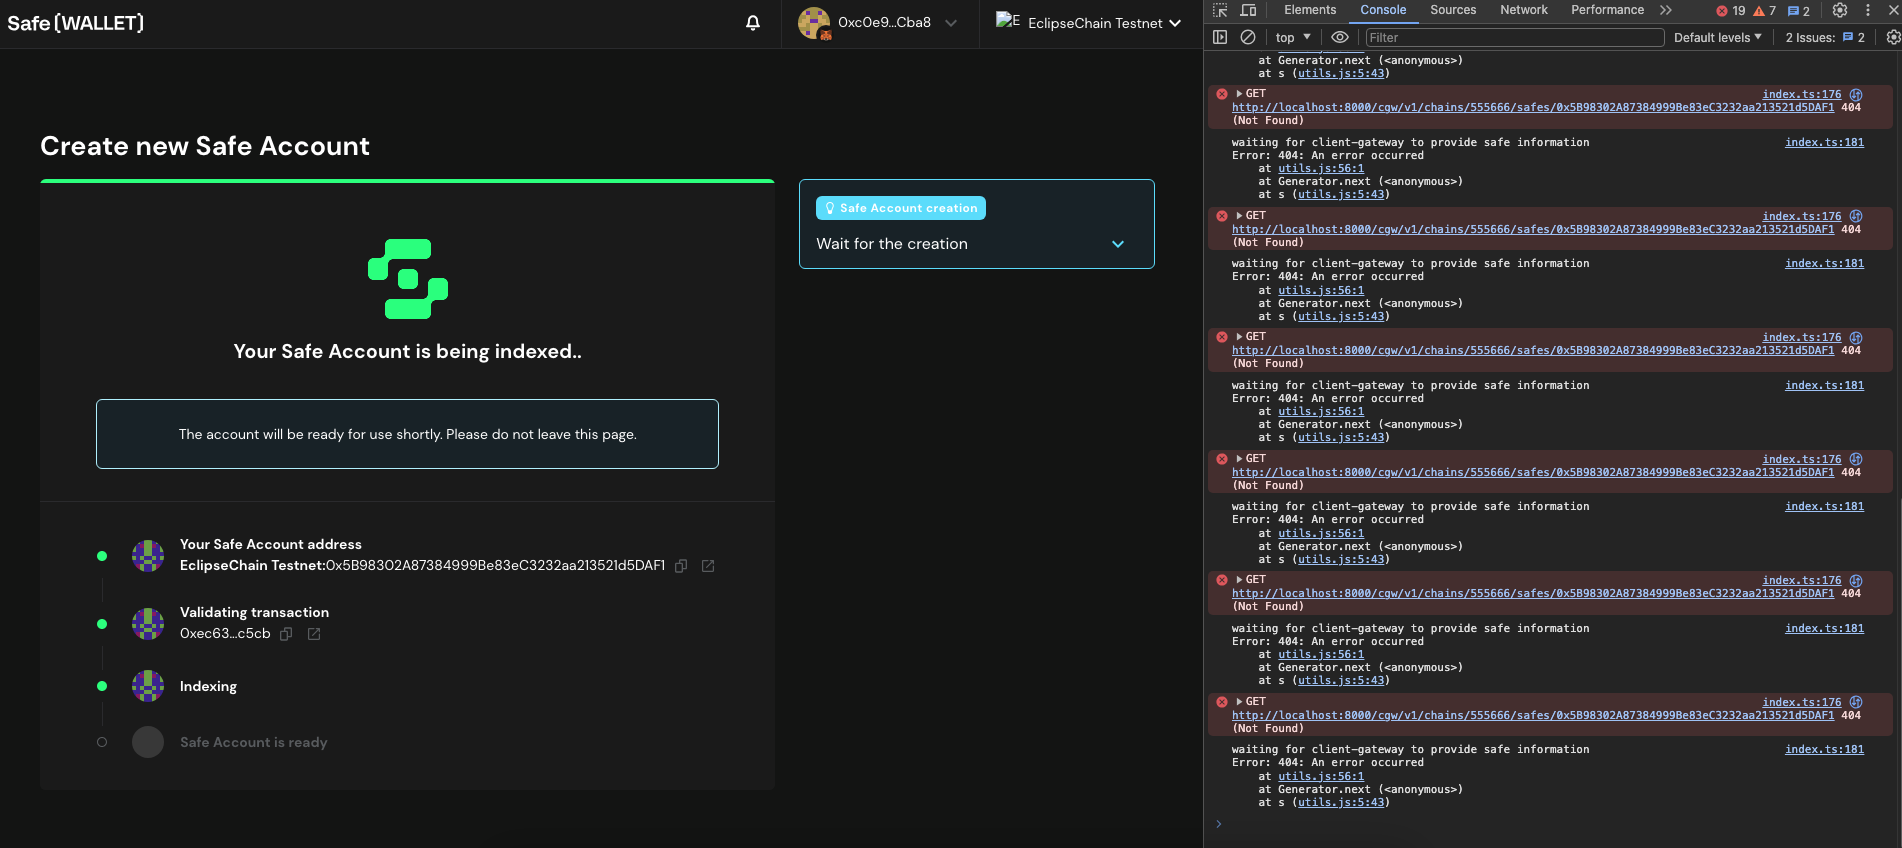Expand the topmost GET error entry
The image size is (1902, 848).
[x=1240, y=94]
